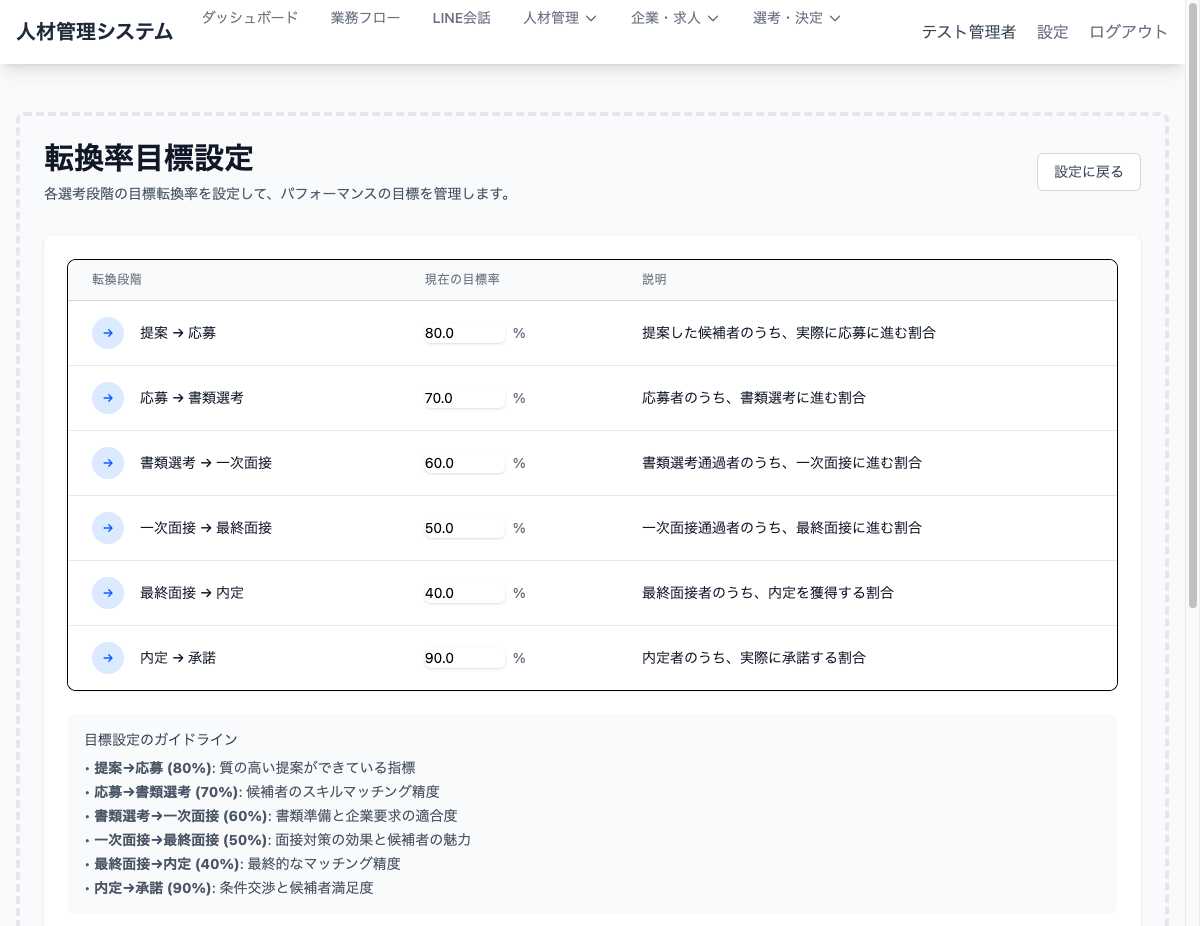Select the 80.0 target rate input field
1200x926 pixels.
pos(464,332)
